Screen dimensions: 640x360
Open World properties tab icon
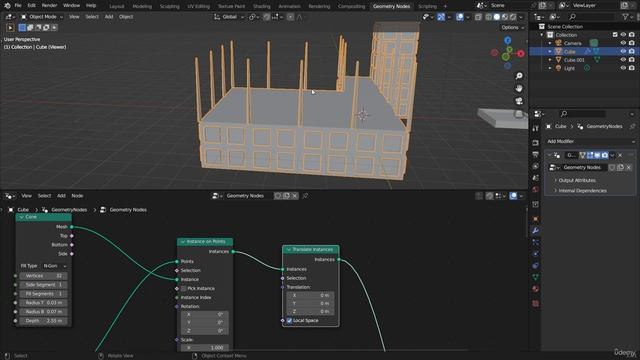536,189
